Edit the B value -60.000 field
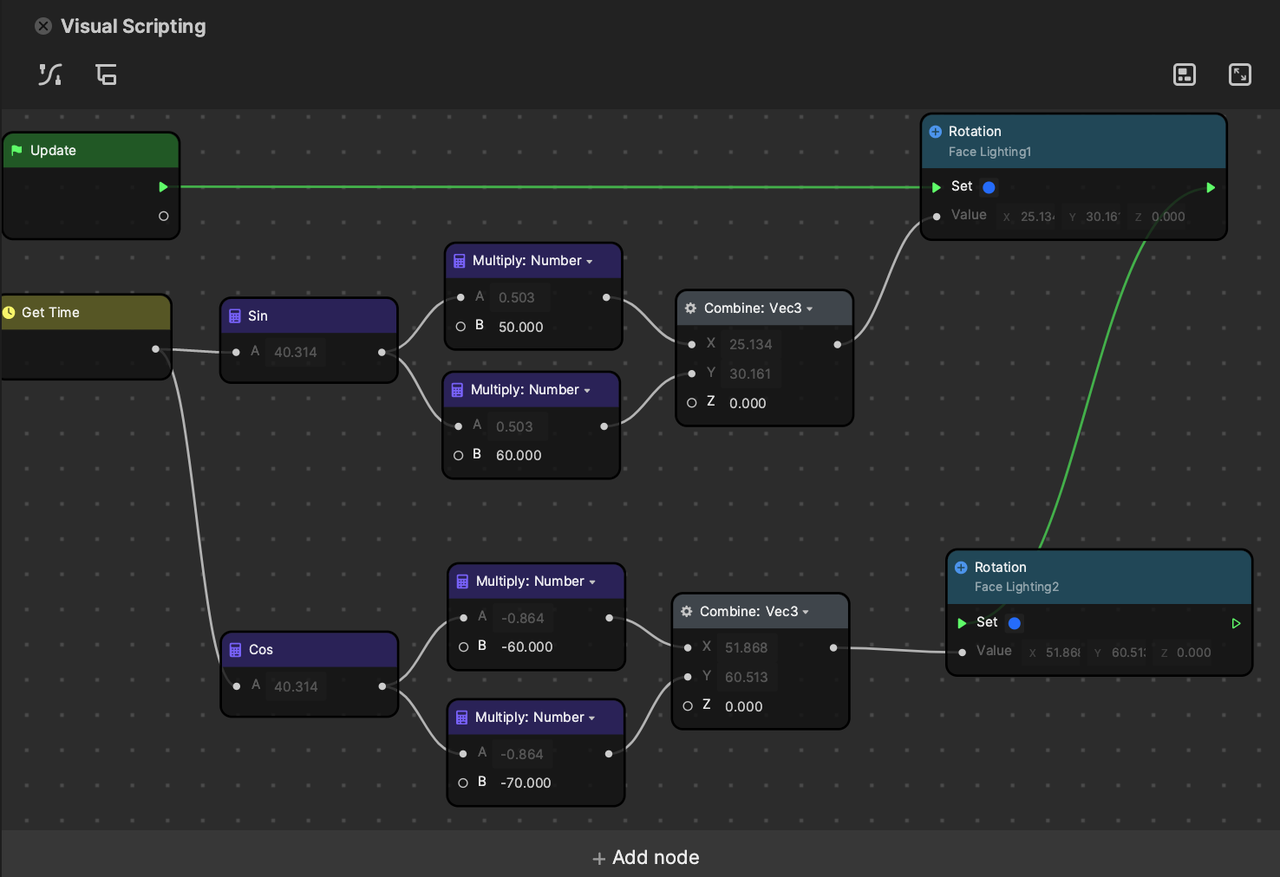1280x877 pixels. pos(527,647)
